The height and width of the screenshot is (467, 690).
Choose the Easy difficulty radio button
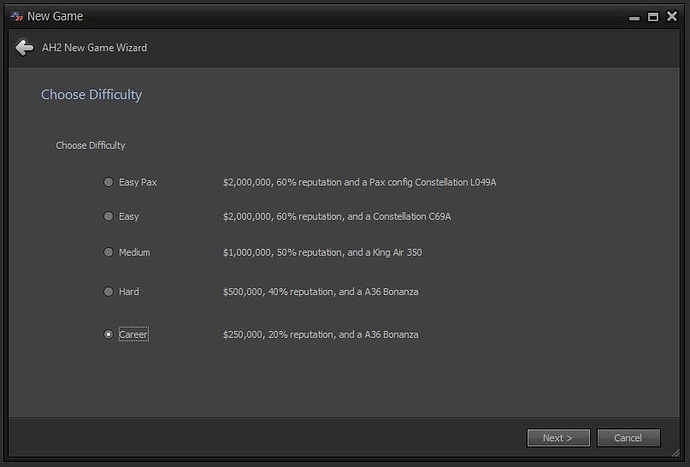tap(109, 216)
